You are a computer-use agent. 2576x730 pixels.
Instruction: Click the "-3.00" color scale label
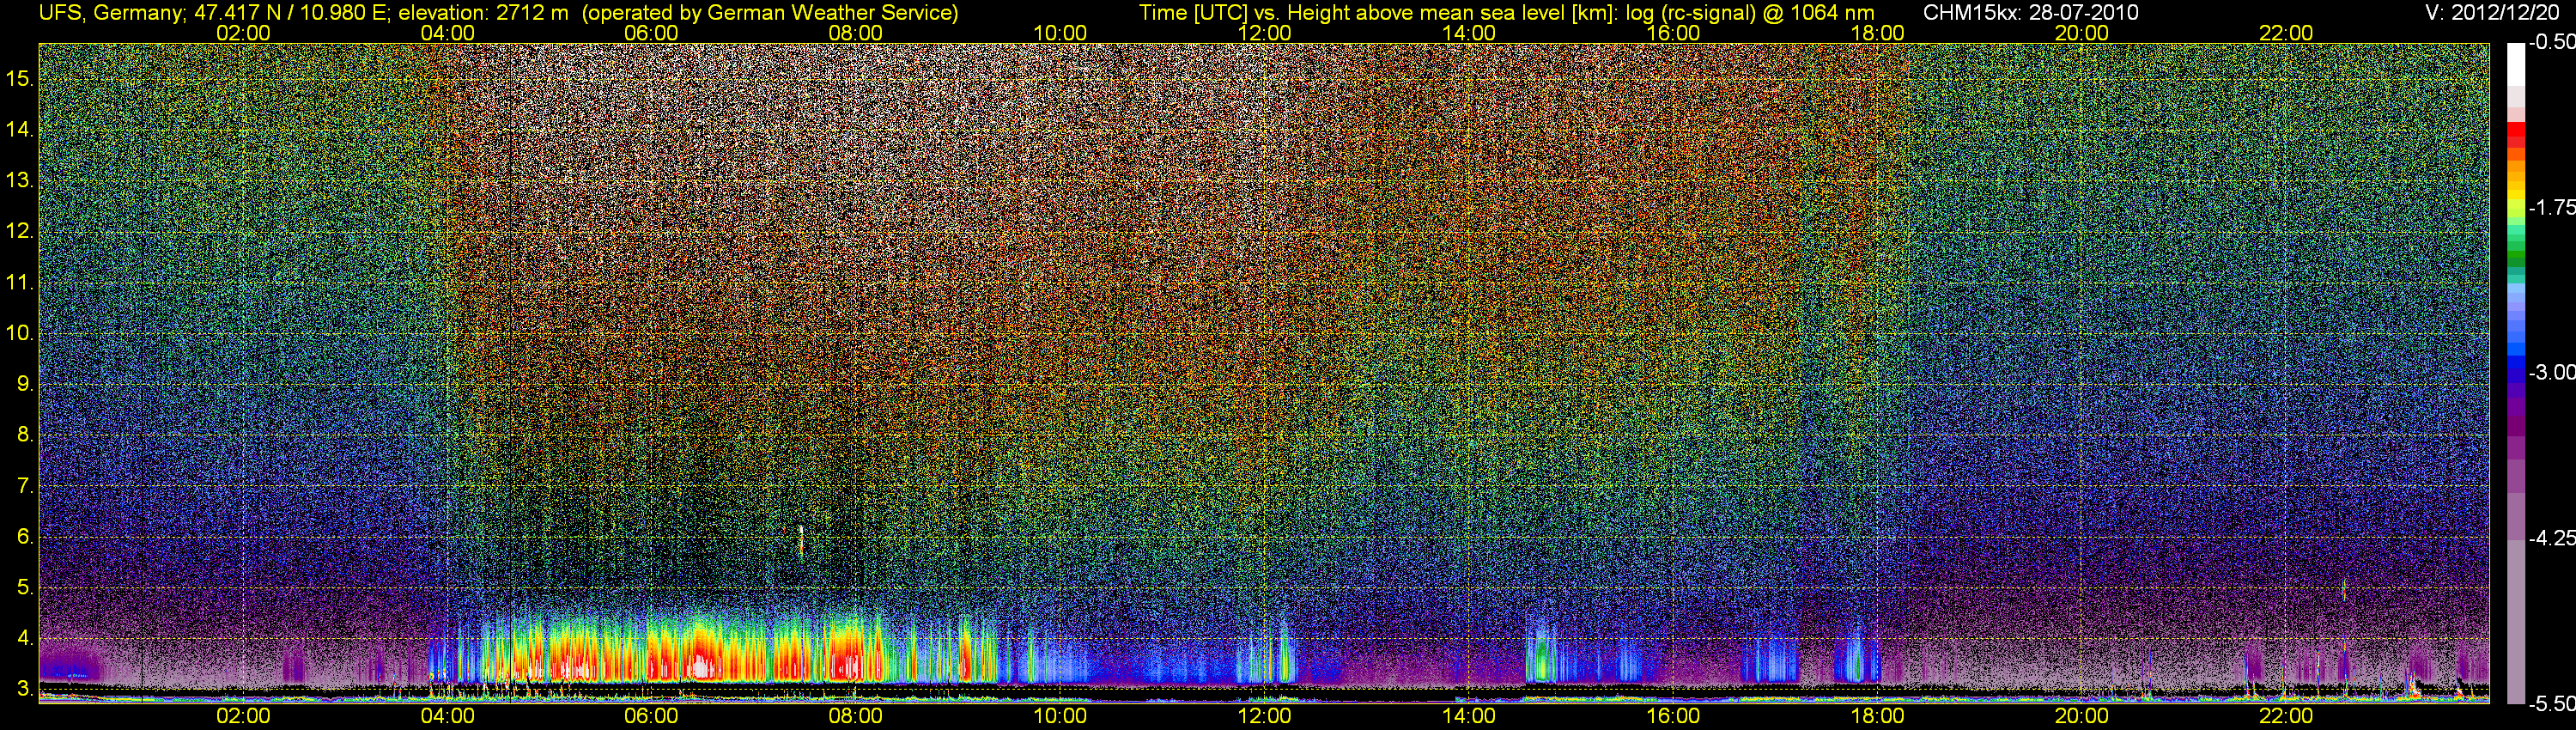point(2551,373)
